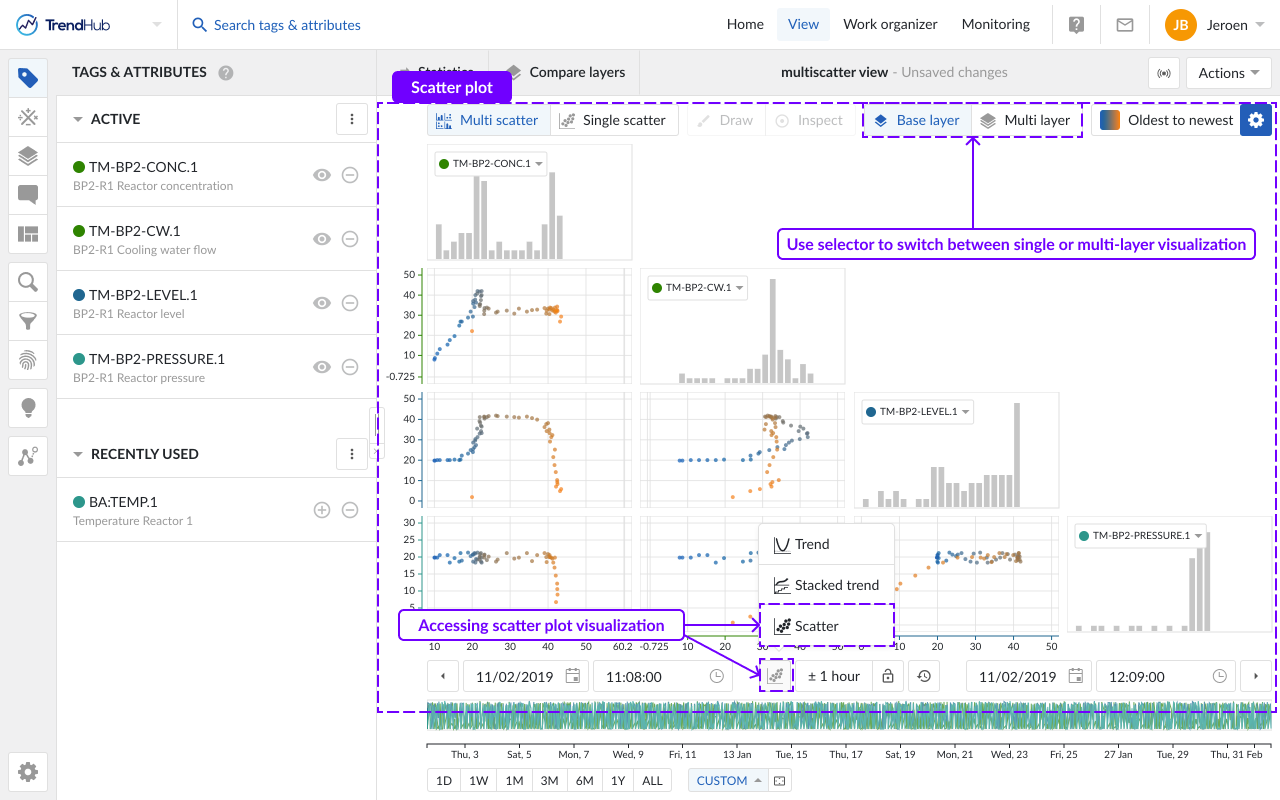Open the search magnifier in left sidebar

pyautogui.click(x=28, y=282)
